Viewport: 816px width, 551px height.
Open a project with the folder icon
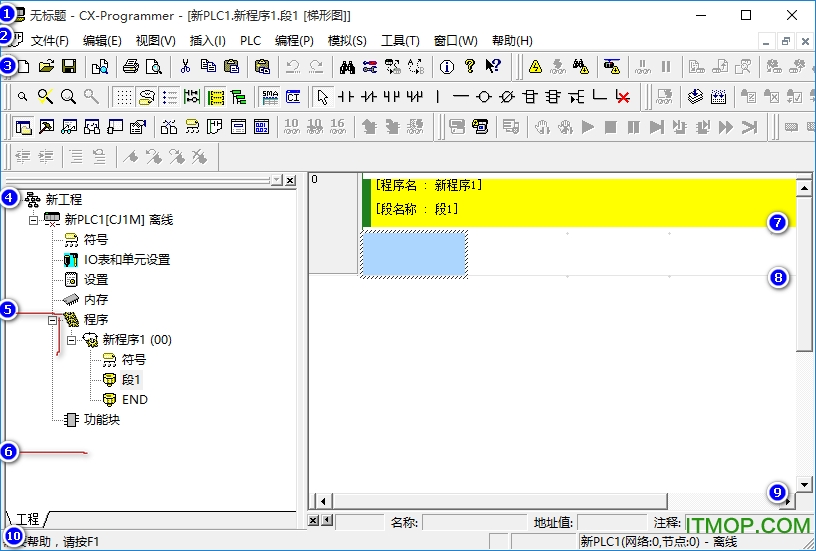tap(46, 66)
